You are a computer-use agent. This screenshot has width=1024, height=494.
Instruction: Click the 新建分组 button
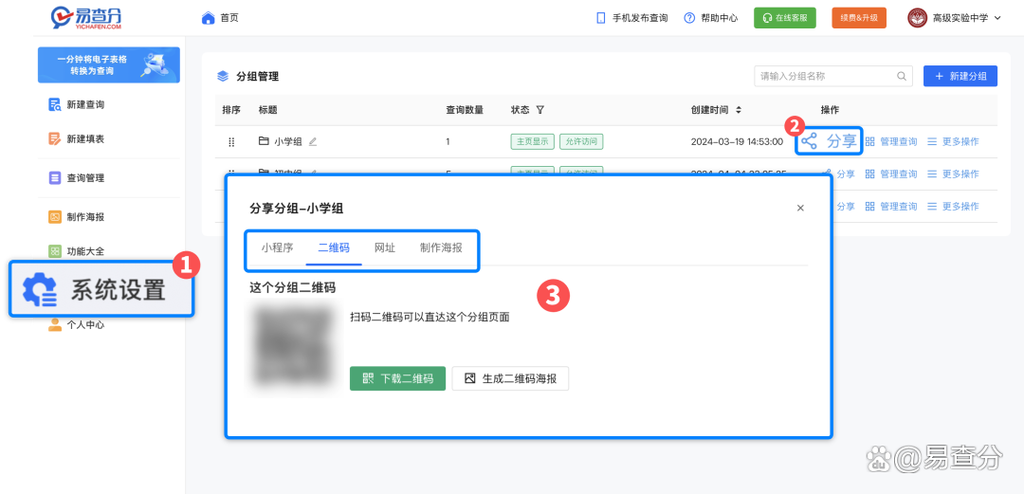960,76
